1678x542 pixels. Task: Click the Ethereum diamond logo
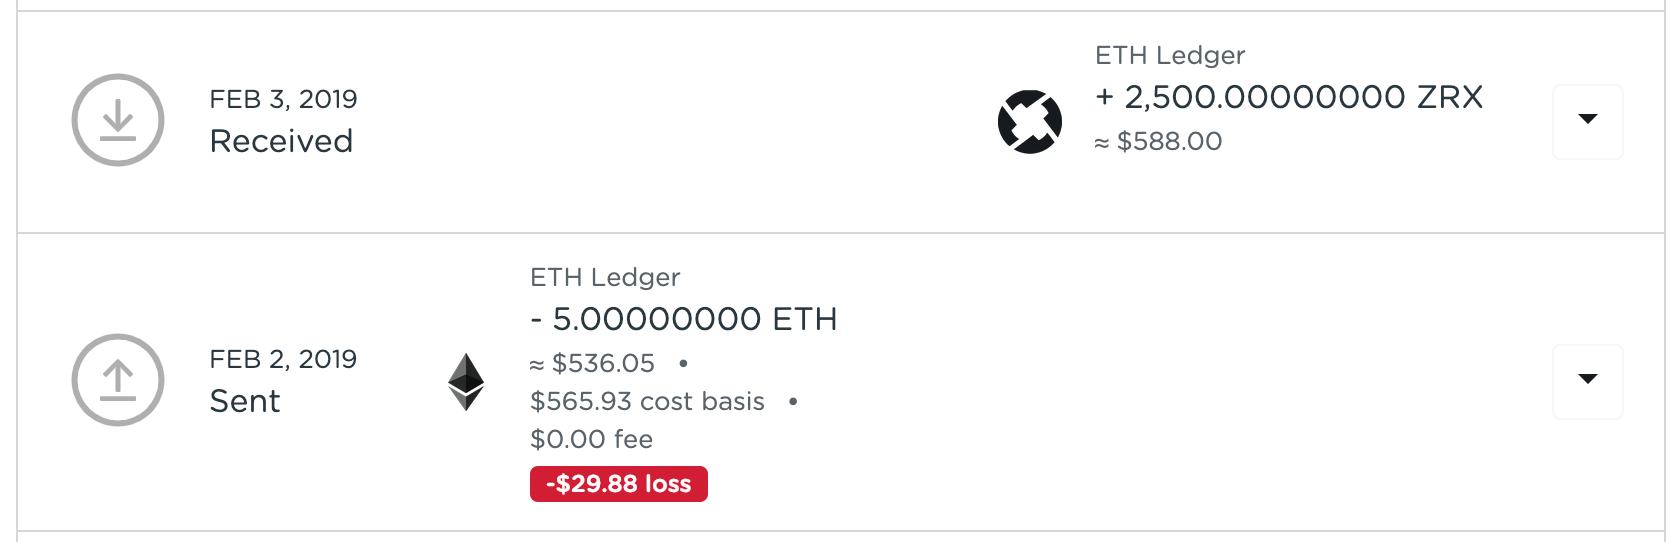point(466,382)
